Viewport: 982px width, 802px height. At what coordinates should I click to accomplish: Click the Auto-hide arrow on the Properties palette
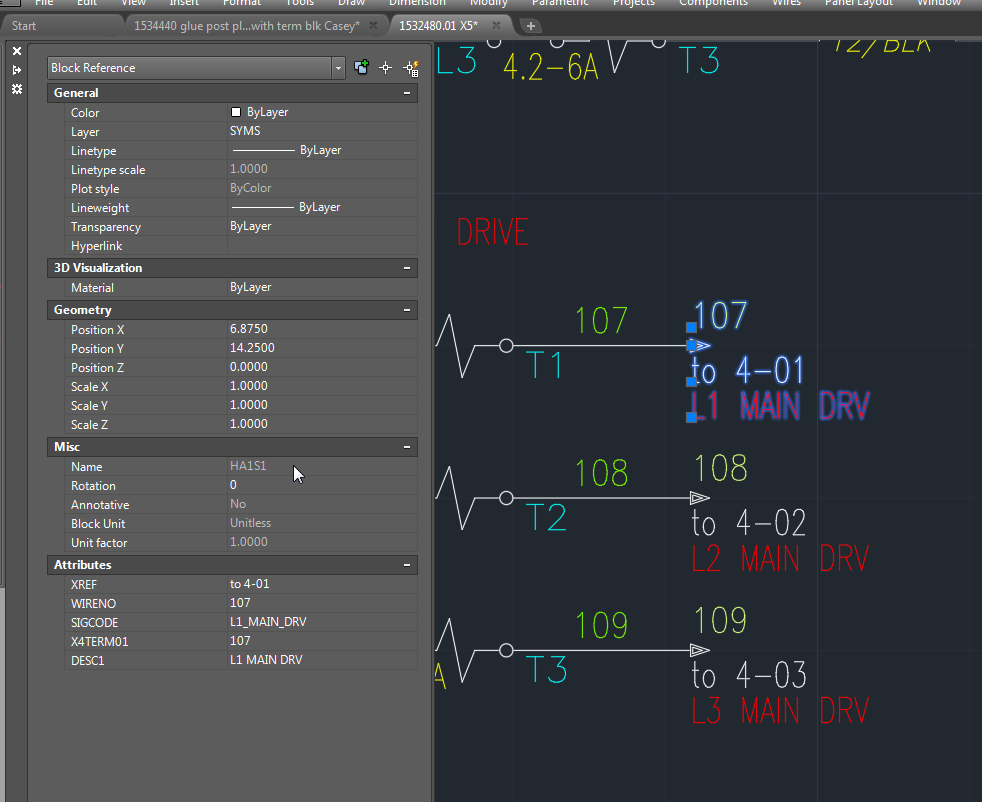[x=16, y=69]
